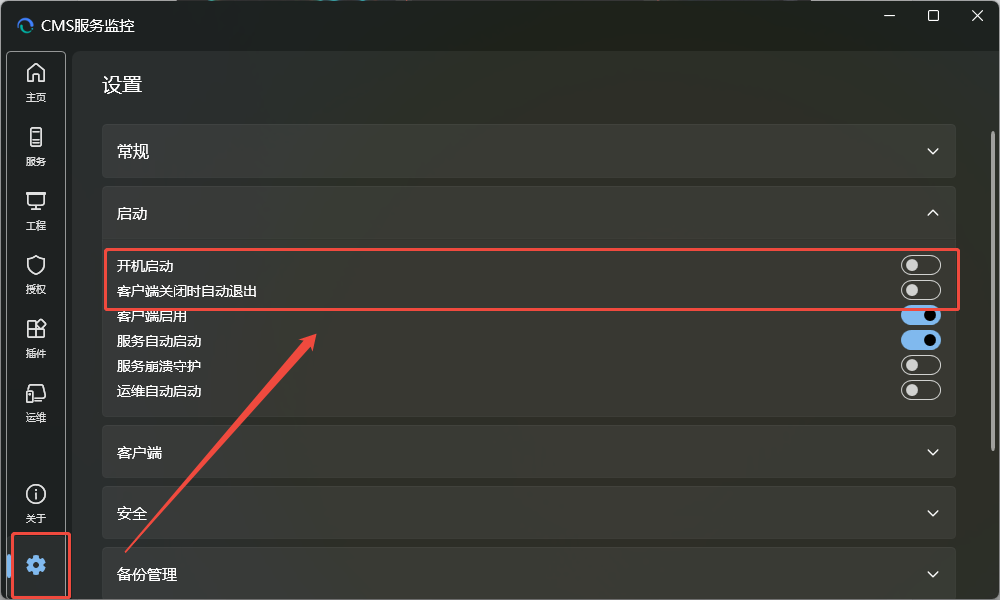
Task: Click the settings gear icon in sidebar
Action: pyautogui.click(x=36, y=565)
